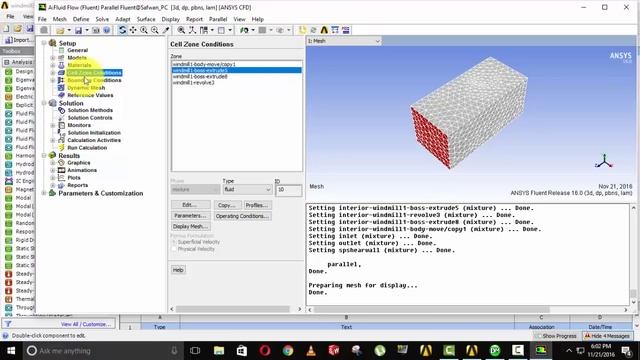Click Show Progress in Workbench status bar
The height and width of the screenshot is (360, 640).
[x=556, y=336]
